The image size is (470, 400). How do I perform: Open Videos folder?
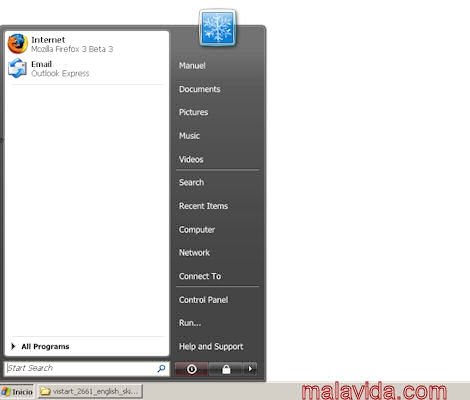click(x=191, y=159)
